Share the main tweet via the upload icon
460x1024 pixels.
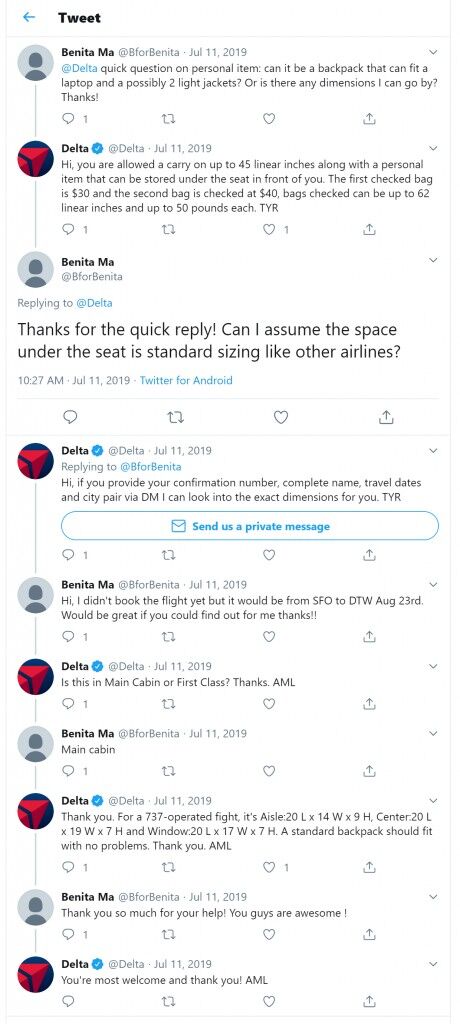[386, 417]
